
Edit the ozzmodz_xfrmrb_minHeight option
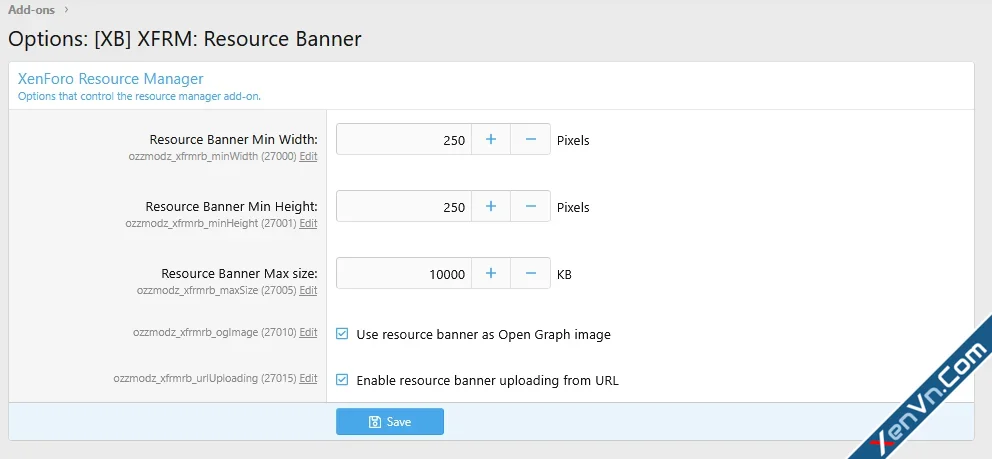coord(308,224)
